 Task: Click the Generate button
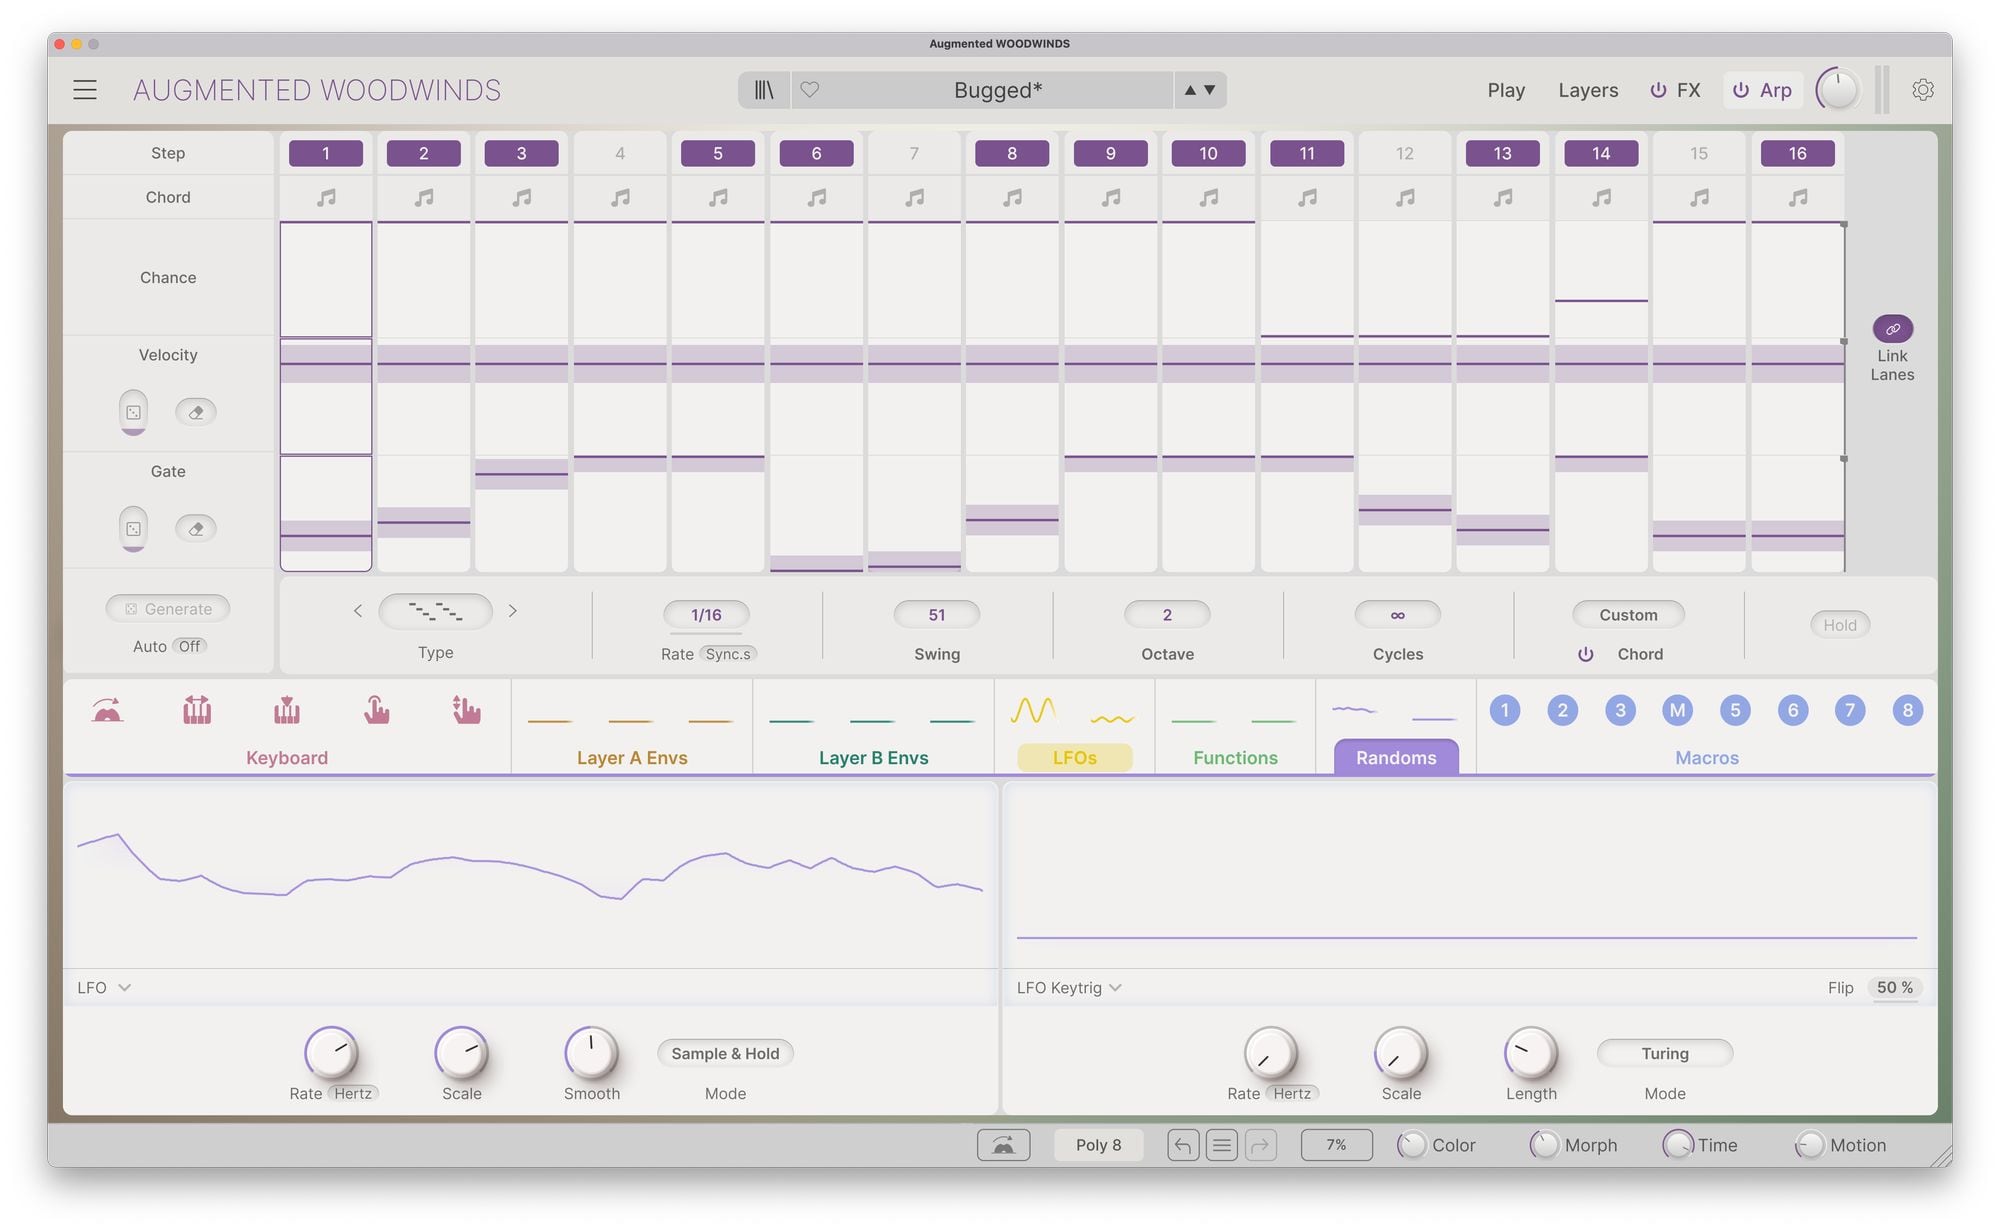point(168,609)
